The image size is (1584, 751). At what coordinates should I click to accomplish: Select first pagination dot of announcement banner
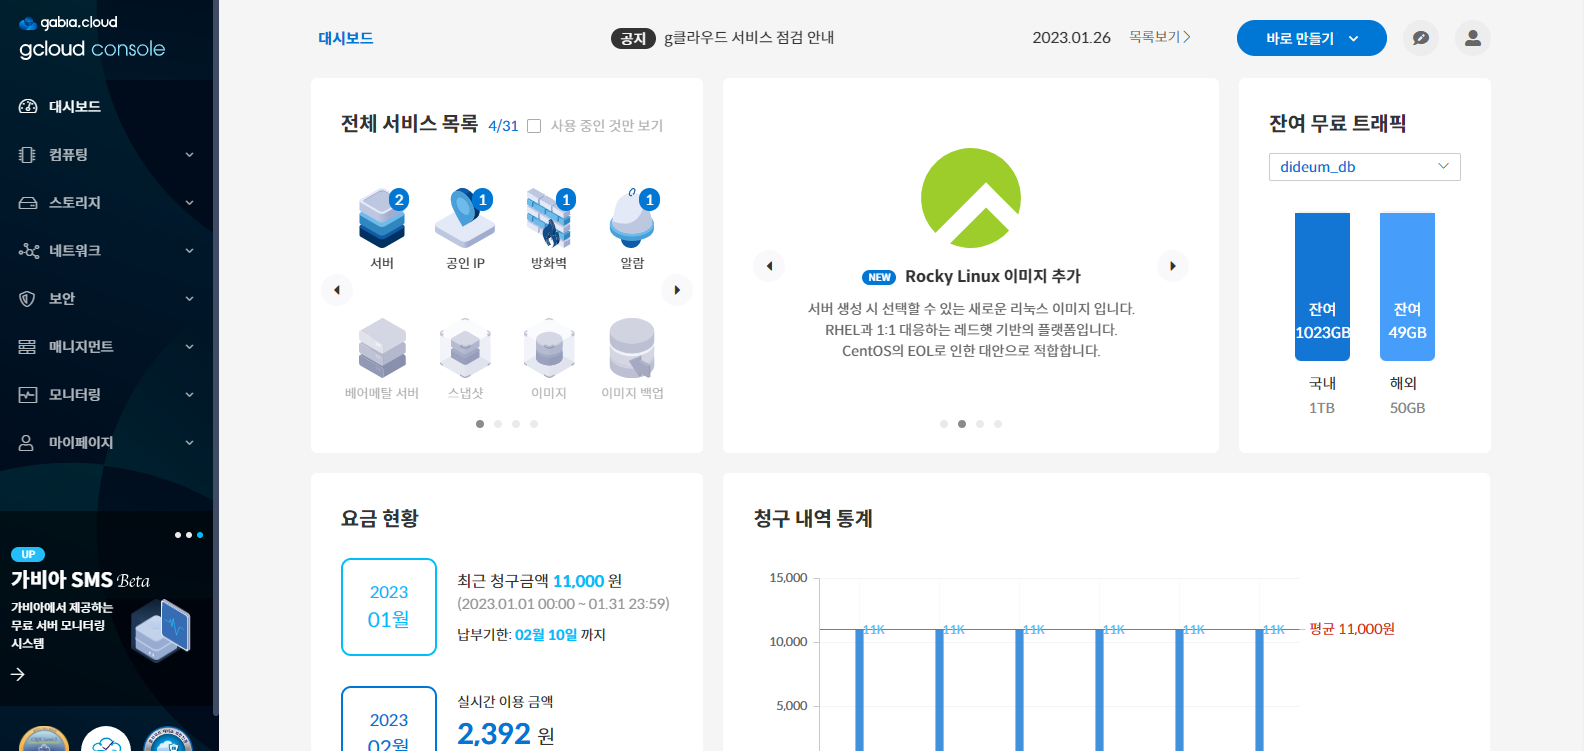944,424
